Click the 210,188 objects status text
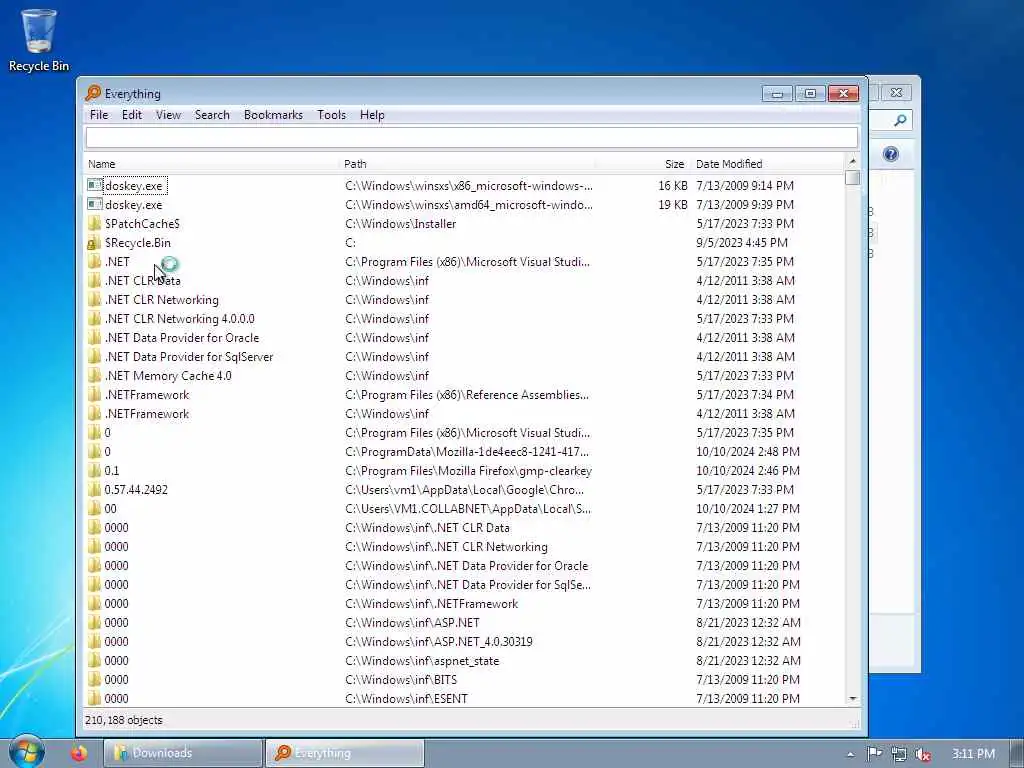 (x=123, y=720)
